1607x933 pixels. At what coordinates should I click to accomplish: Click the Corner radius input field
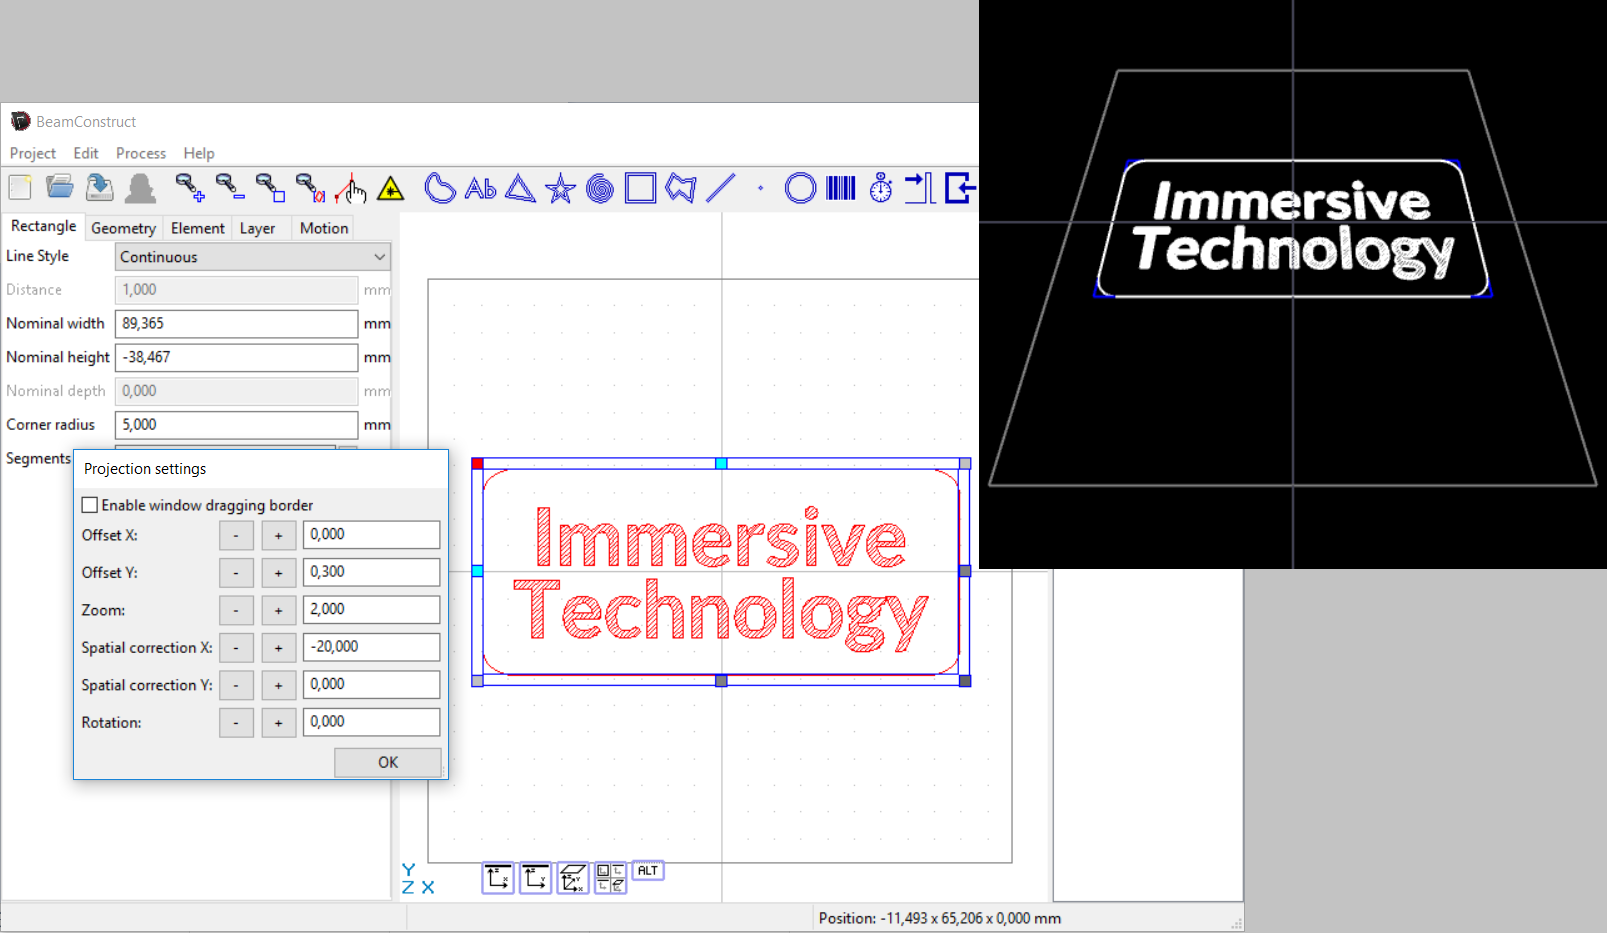pos(236,425)
